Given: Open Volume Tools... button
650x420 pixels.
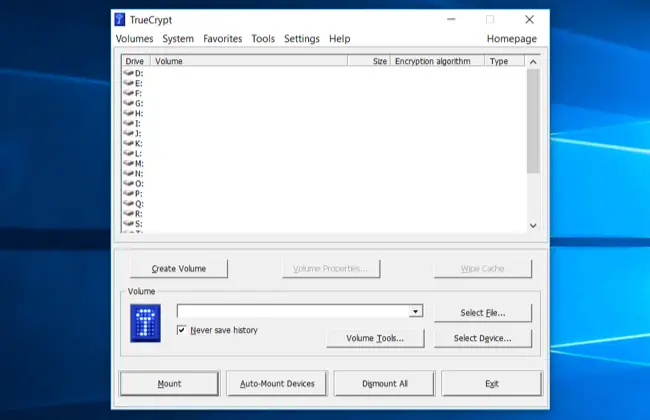Looking at the screenshot, I should 375,338.
